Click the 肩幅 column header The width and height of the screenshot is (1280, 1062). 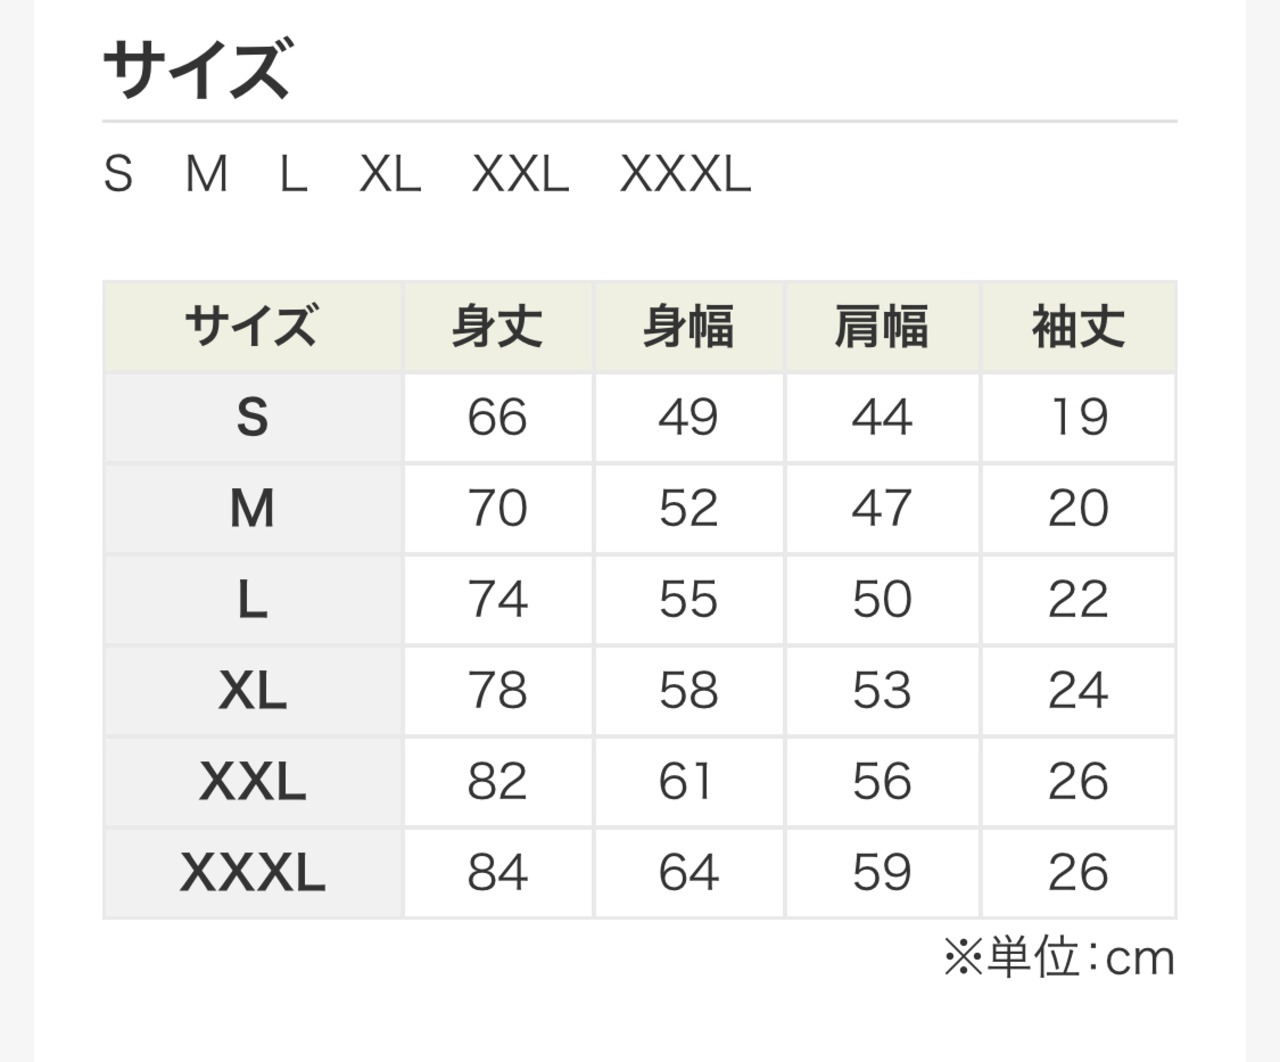pyautogui.click(x=882, y=327)
